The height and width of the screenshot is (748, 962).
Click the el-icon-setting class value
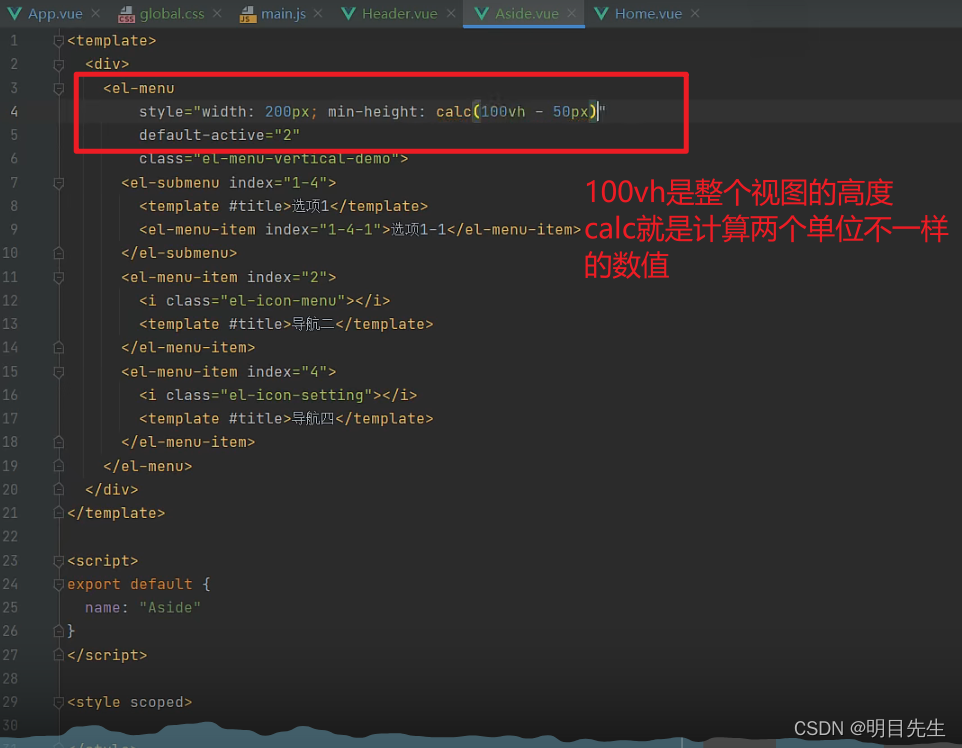pyautogui.click(x=296, y=395)
